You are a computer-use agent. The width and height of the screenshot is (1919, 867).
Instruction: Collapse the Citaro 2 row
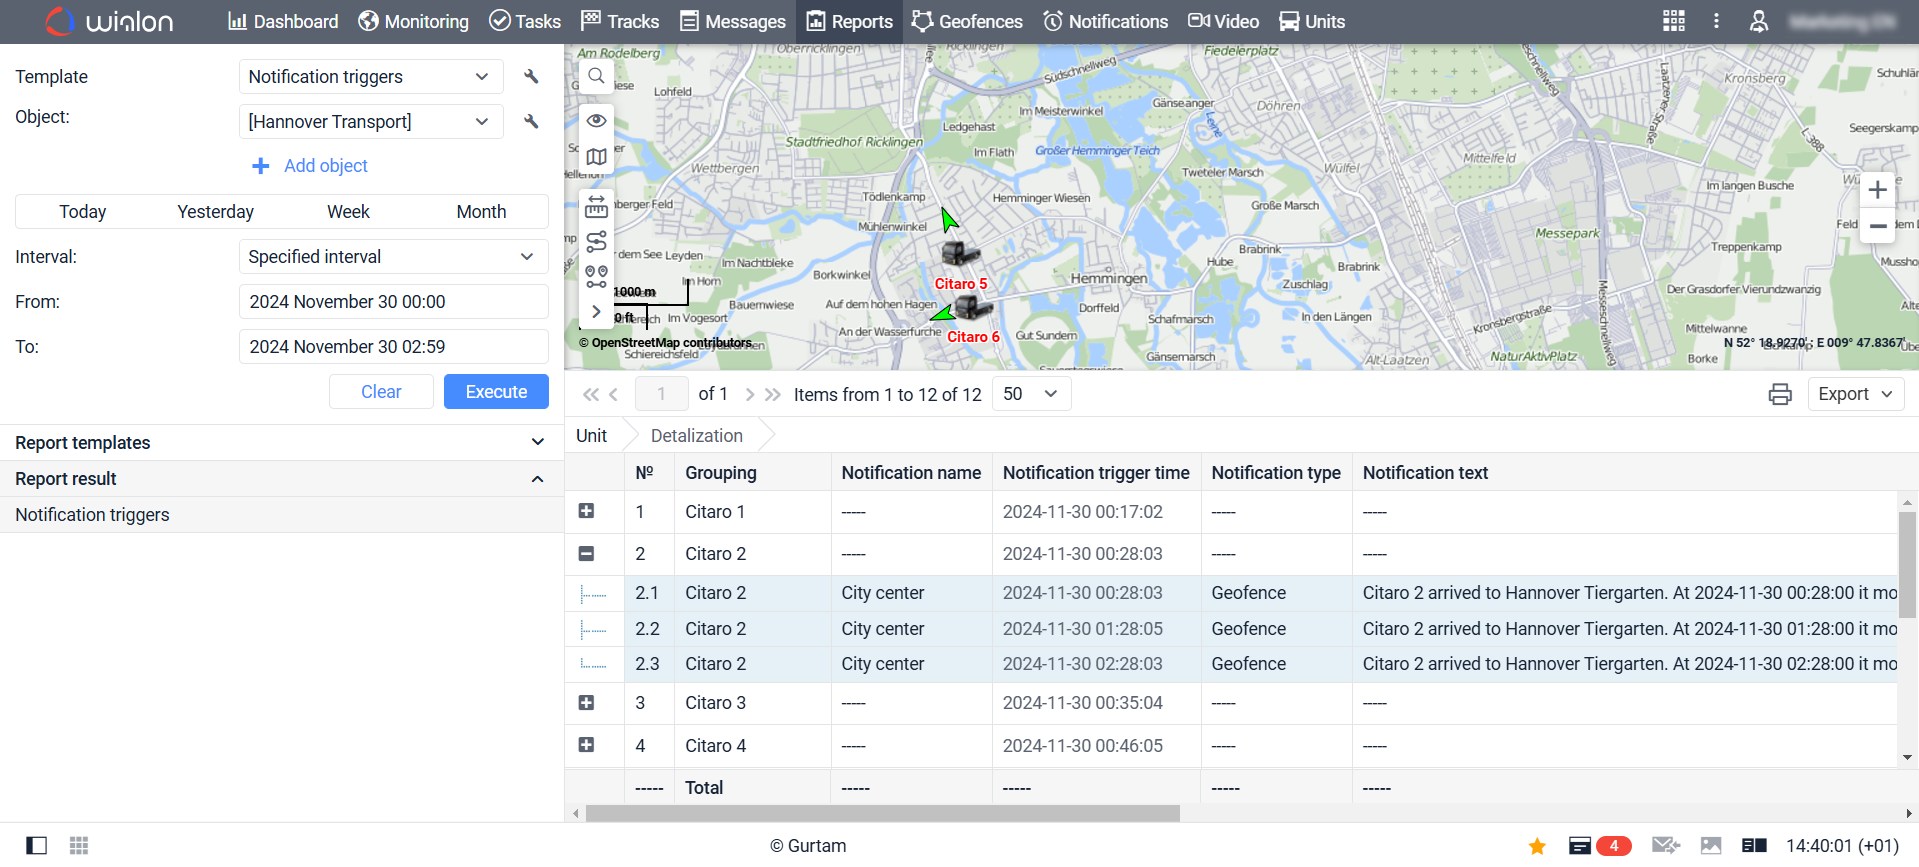pos(587,554)
